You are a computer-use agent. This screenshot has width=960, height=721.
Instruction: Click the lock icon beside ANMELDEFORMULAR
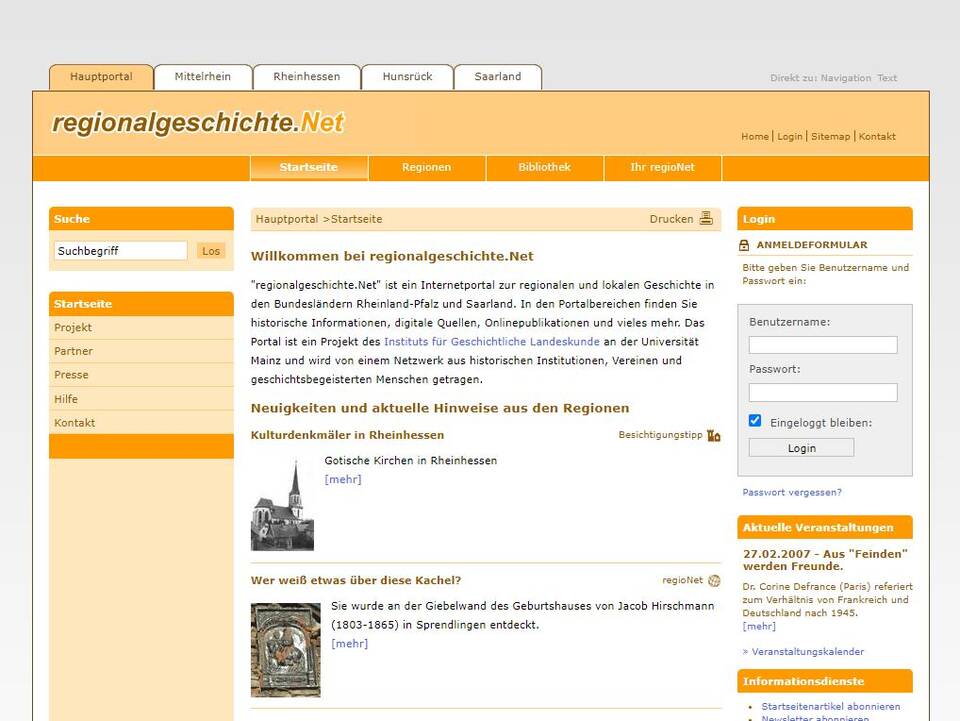pos(744,245)
